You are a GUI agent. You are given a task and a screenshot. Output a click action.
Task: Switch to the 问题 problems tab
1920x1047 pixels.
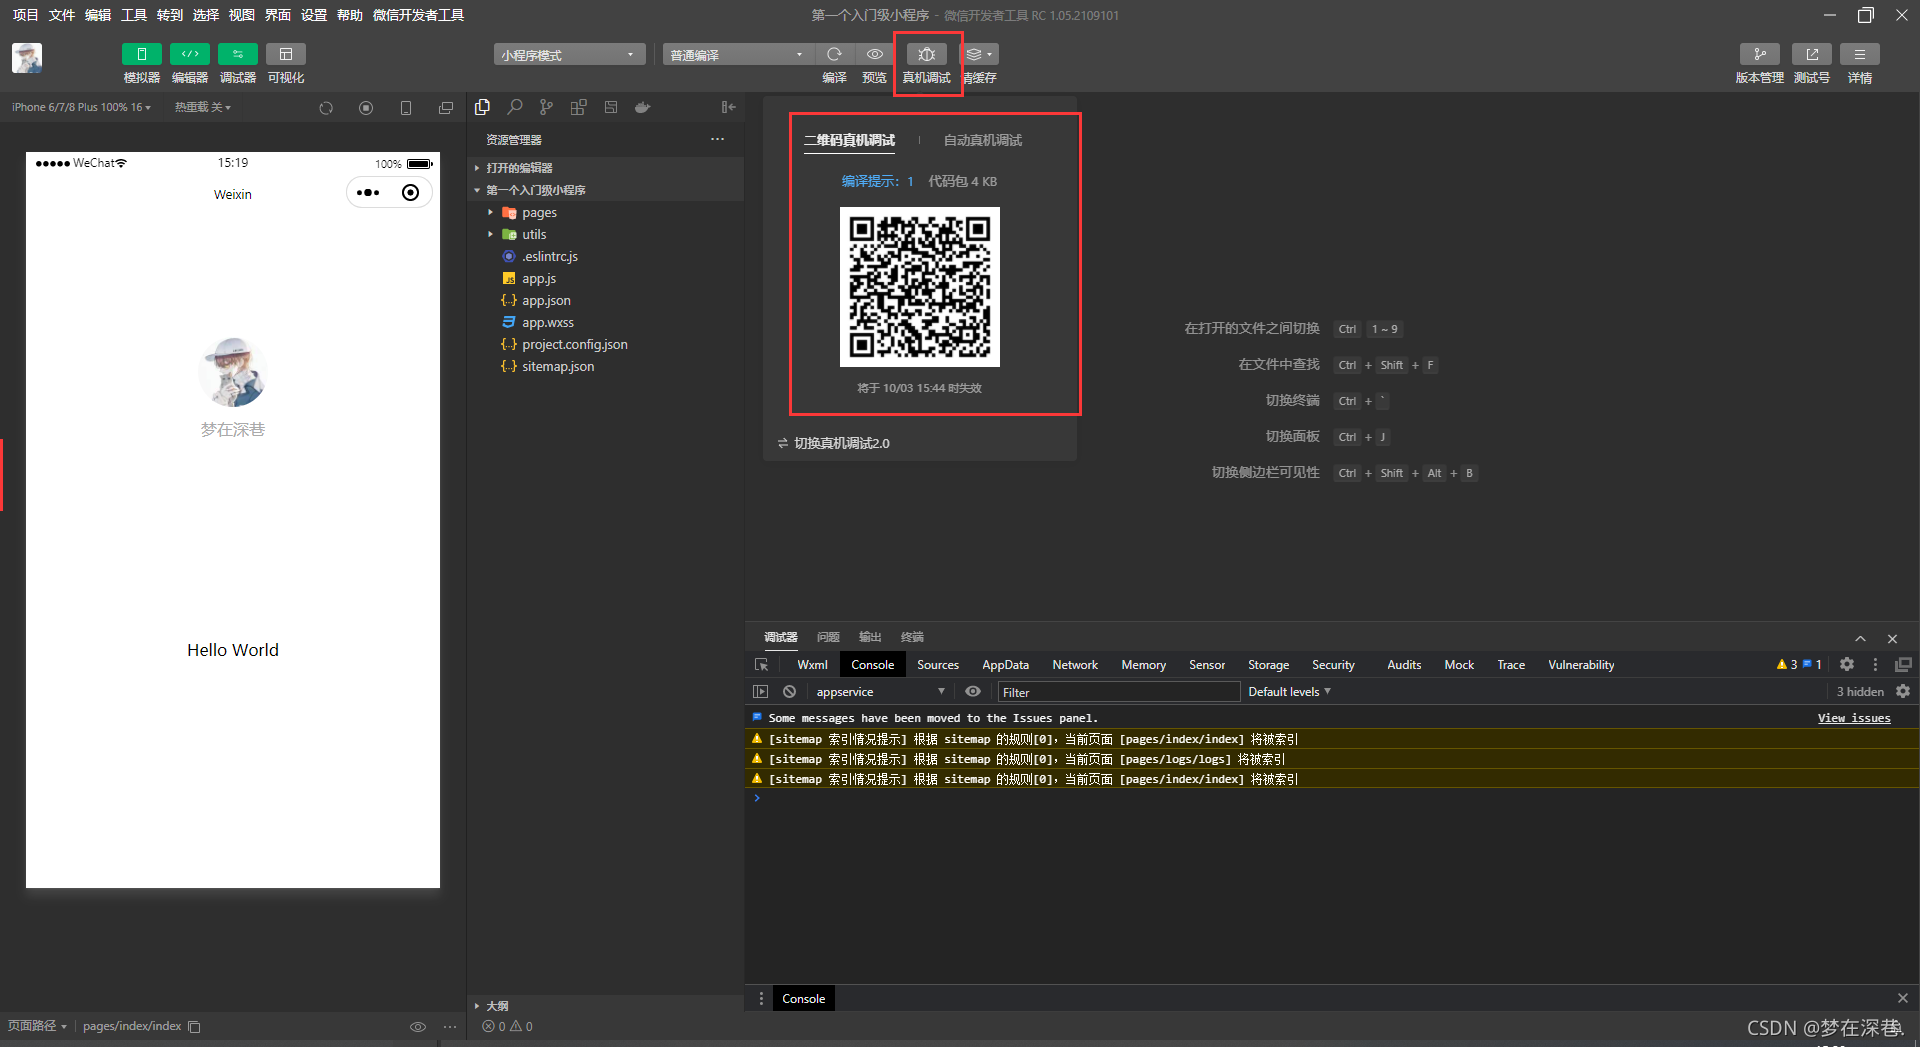[x=828, y=637]
